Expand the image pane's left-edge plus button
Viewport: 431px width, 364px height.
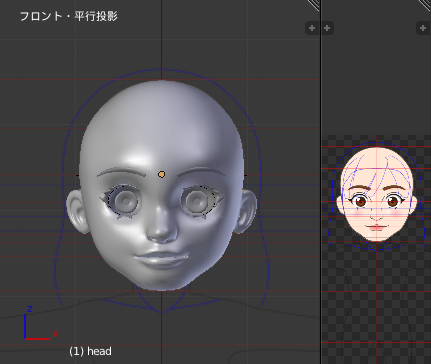327,28
